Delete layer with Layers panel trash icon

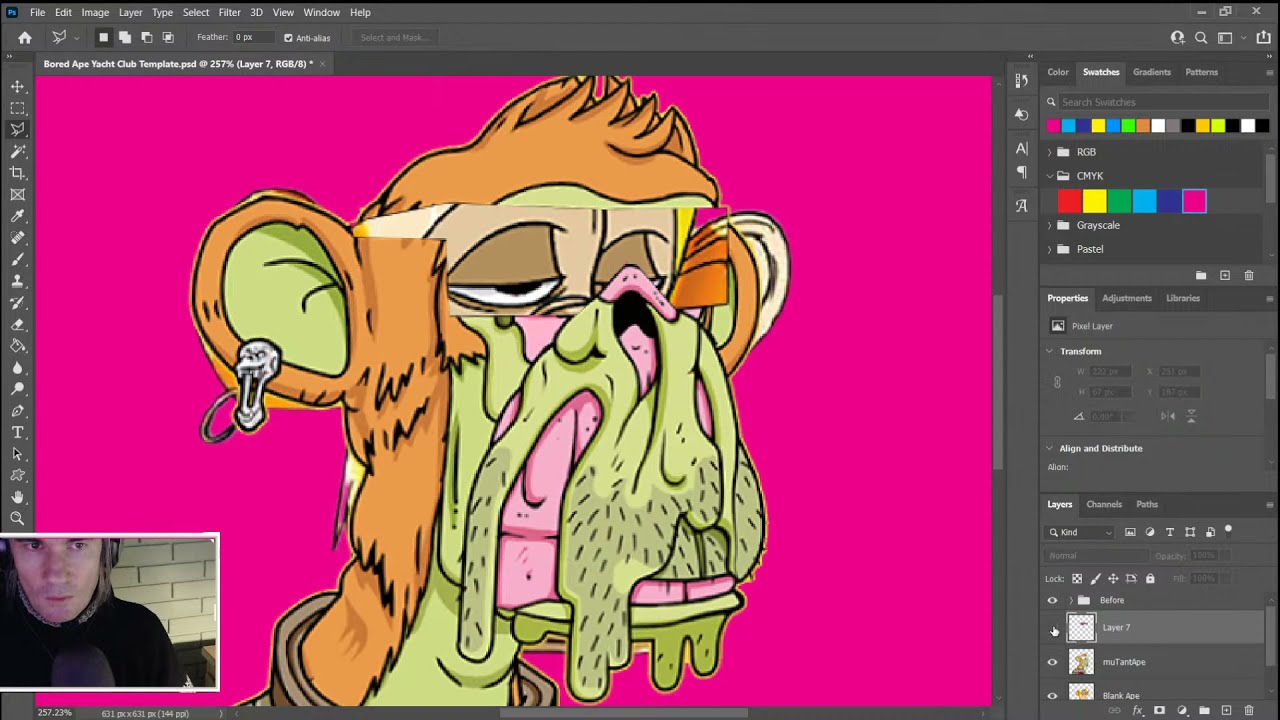(1249, 711)
